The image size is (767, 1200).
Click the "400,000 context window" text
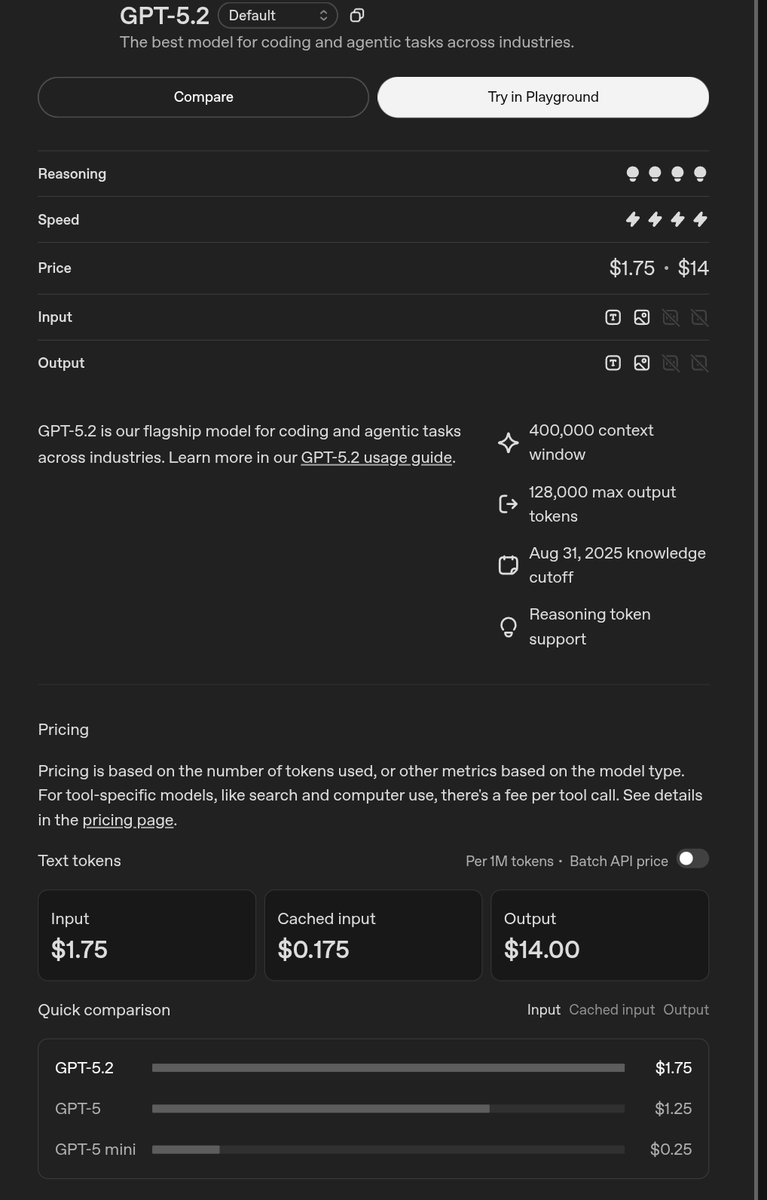pyautogui.click(x=591, y=442)
